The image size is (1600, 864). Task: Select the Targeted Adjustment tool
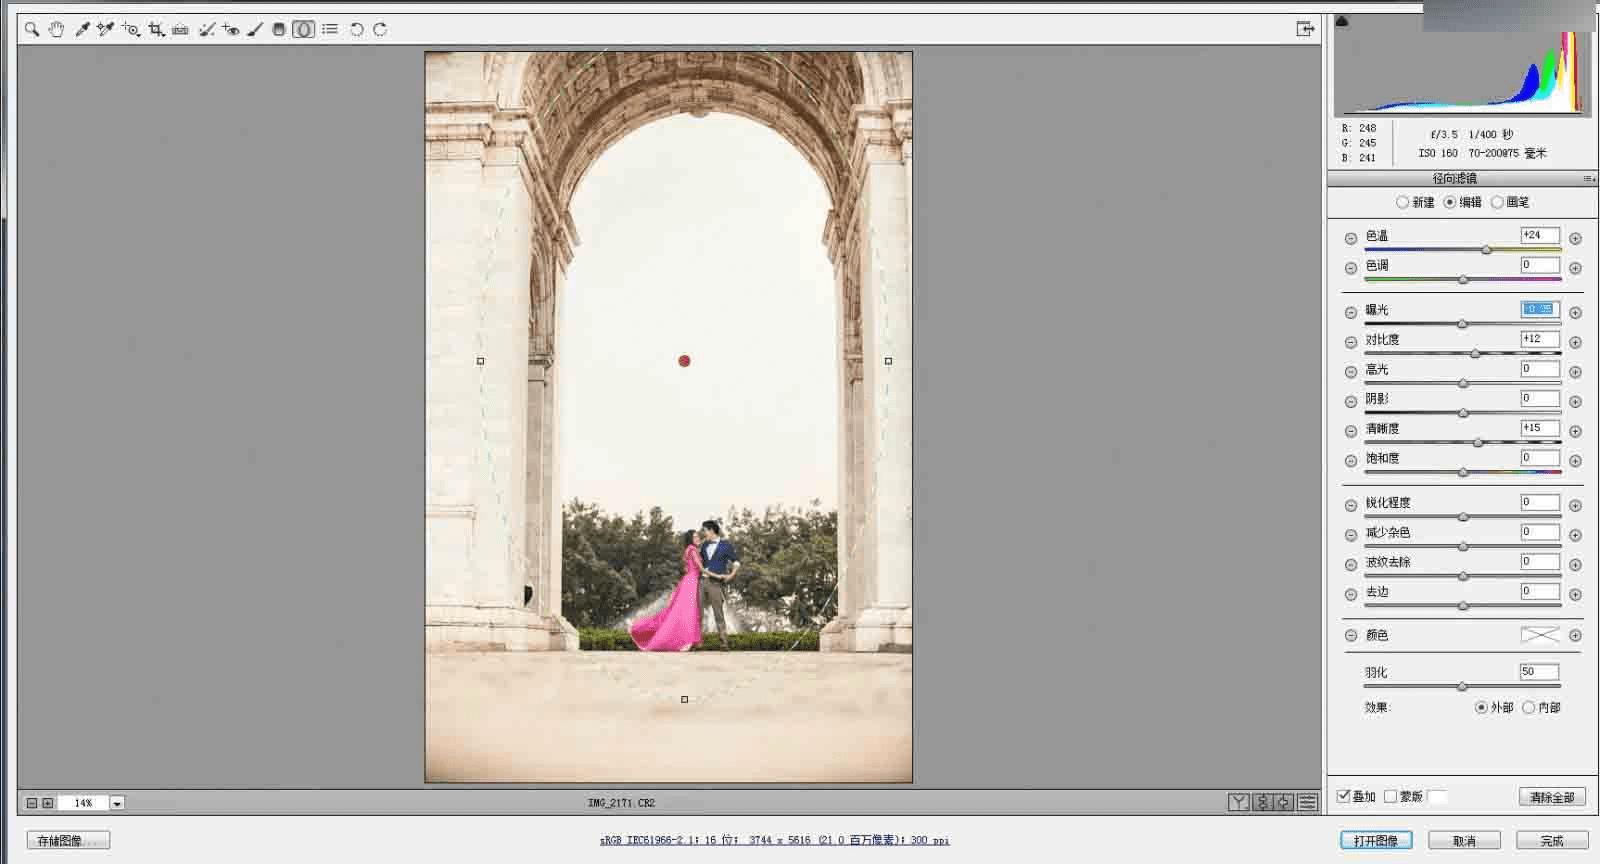tap(131, 30)
